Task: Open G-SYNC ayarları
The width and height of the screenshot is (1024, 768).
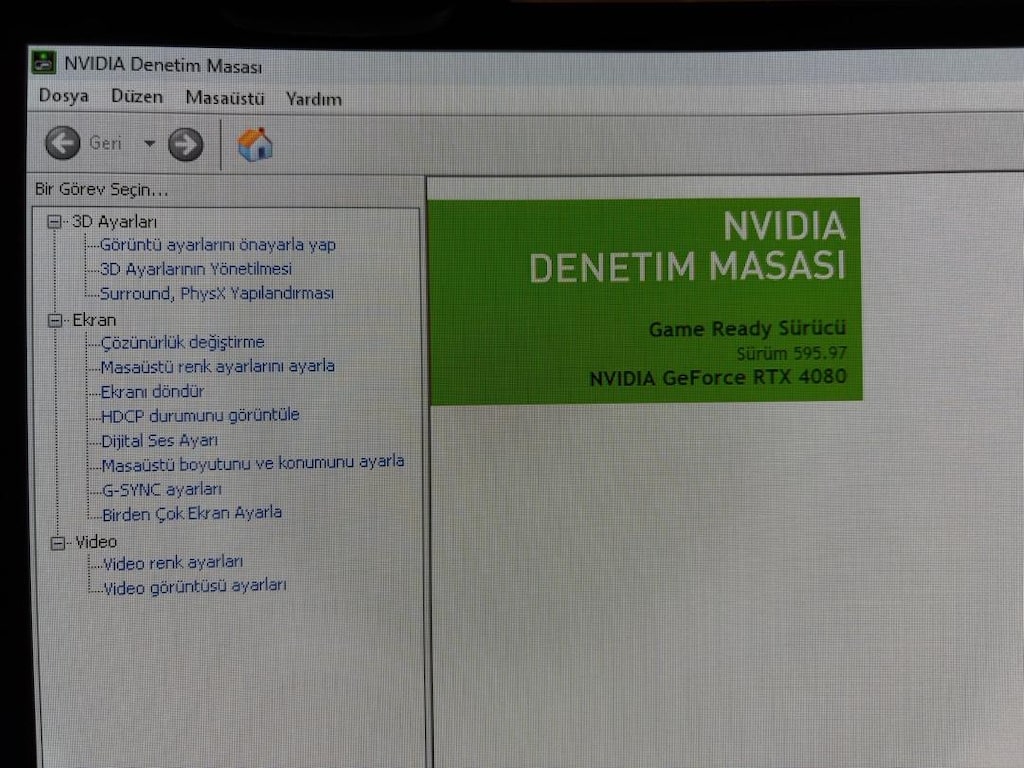Action: click(x=161, y=489)
